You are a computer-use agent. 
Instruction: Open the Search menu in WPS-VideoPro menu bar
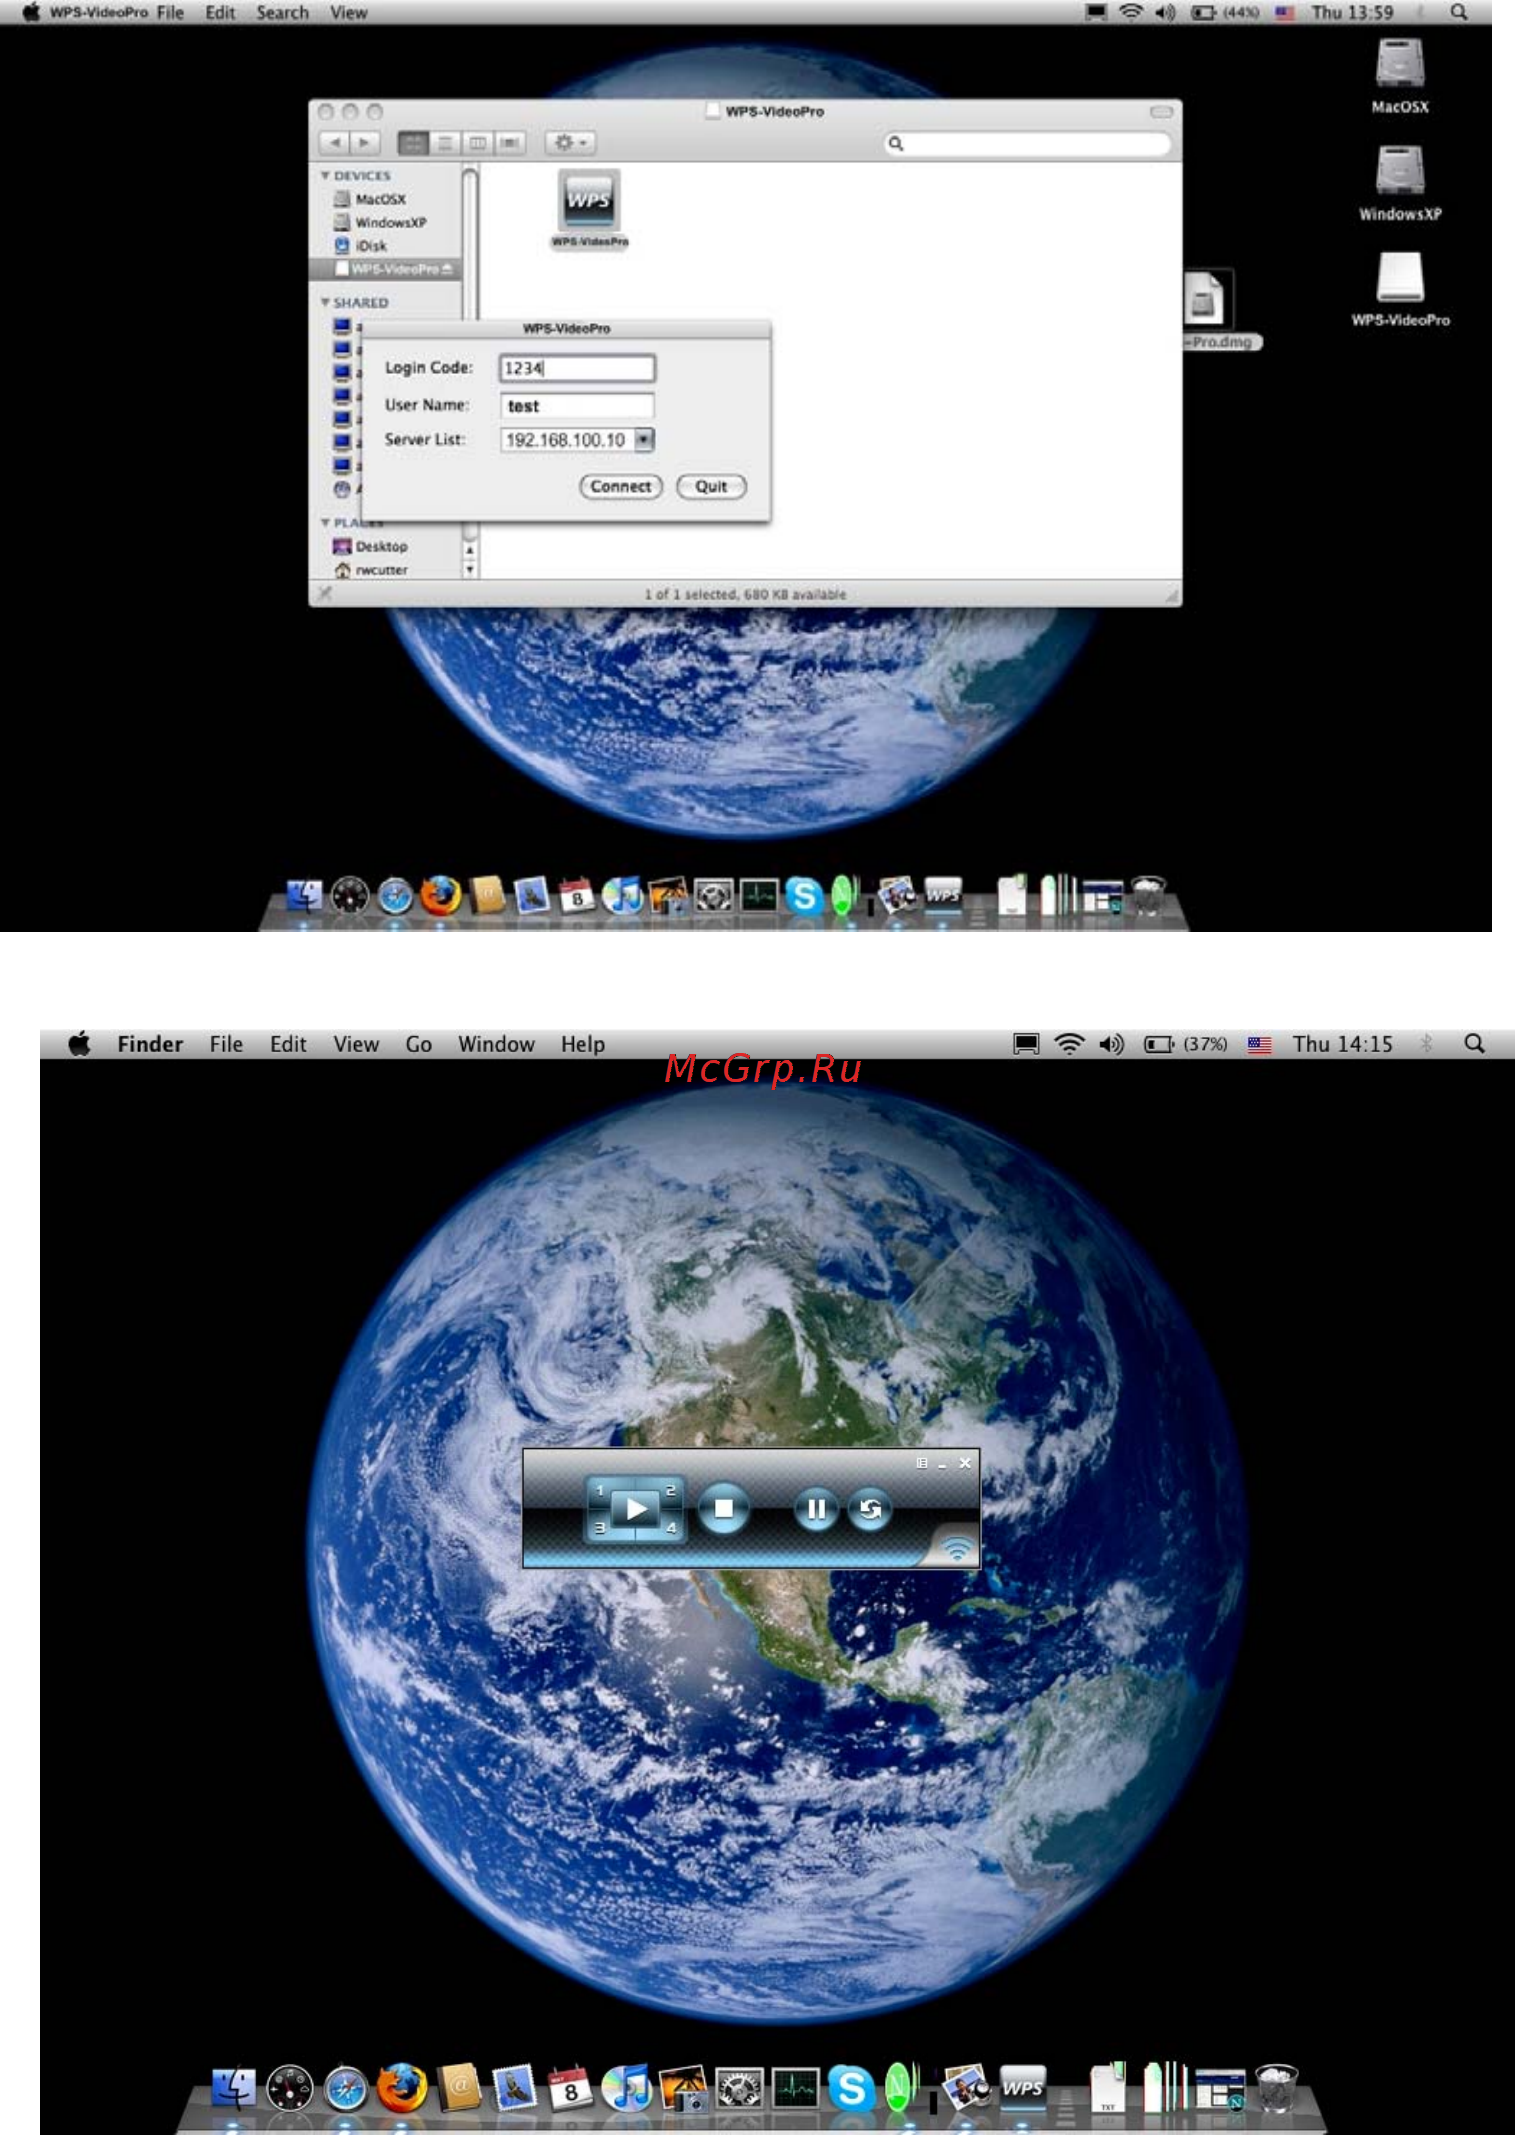point(282,12)
